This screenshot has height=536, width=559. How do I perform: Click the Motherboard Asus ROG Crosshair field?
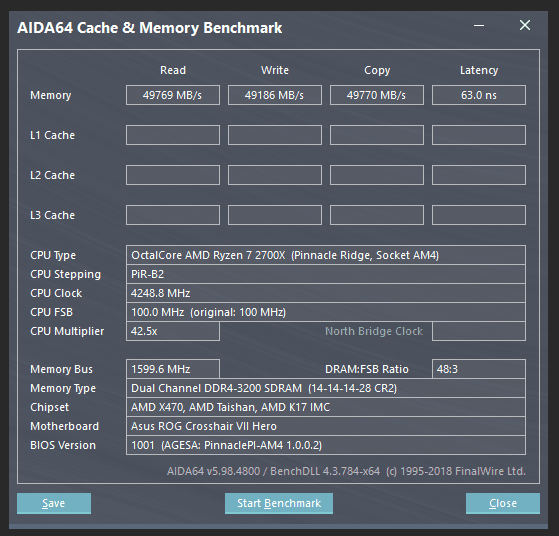click(x=326, y=426)
